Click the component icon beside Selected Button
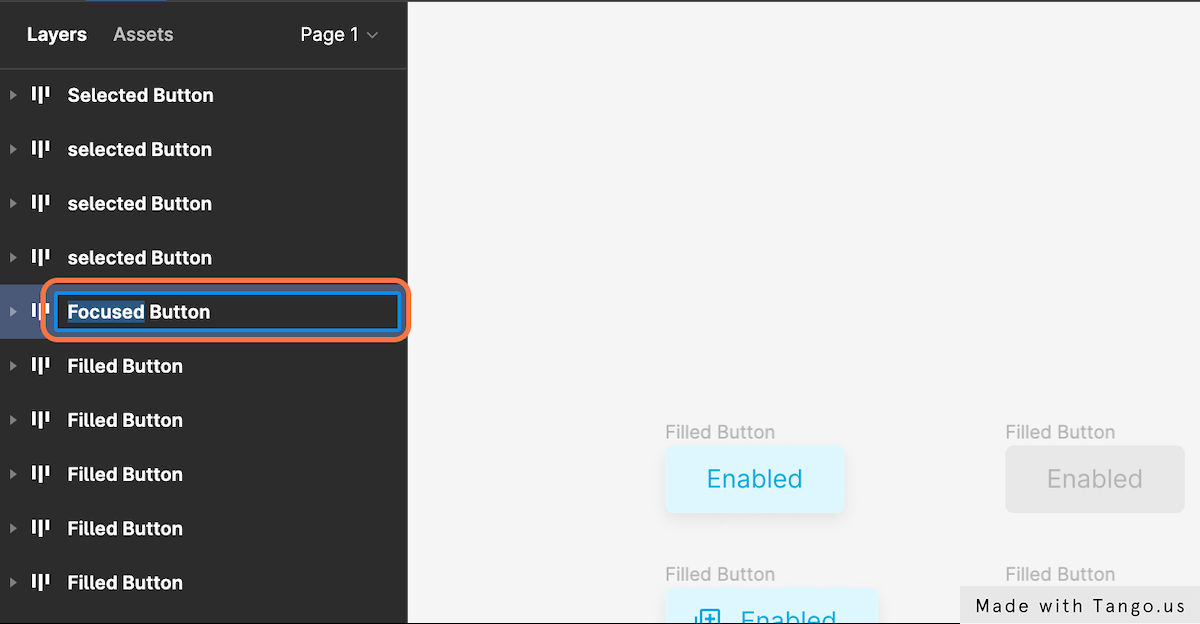This screenshot has height=624, width=1200. (x=41, y=95)
